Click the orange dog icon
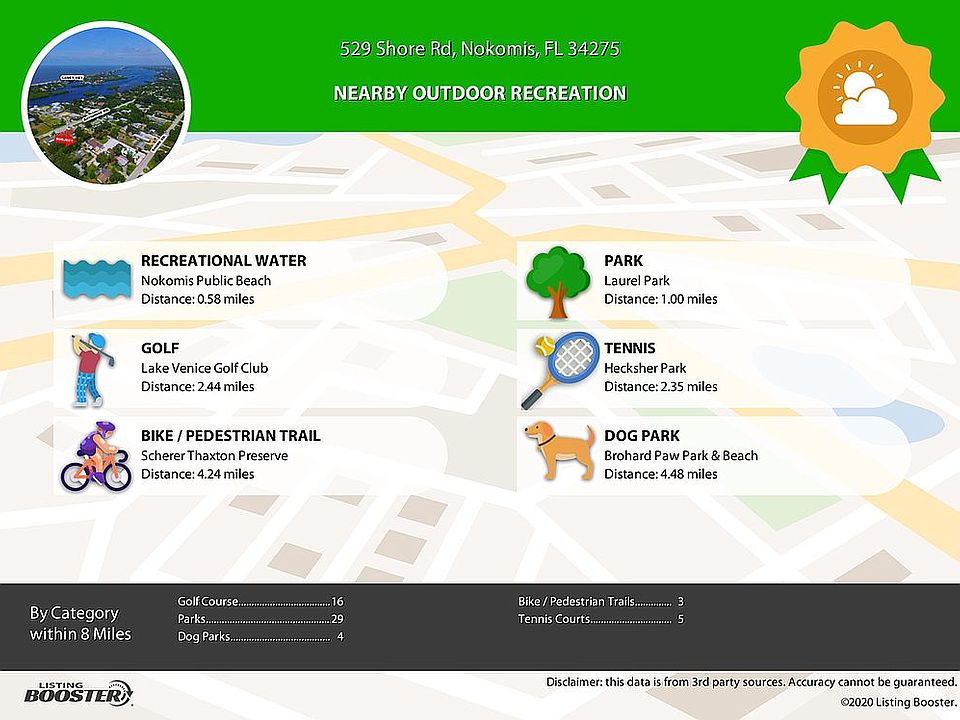The height and width of the screenshot is (720, 960). [x=556, y=450]
